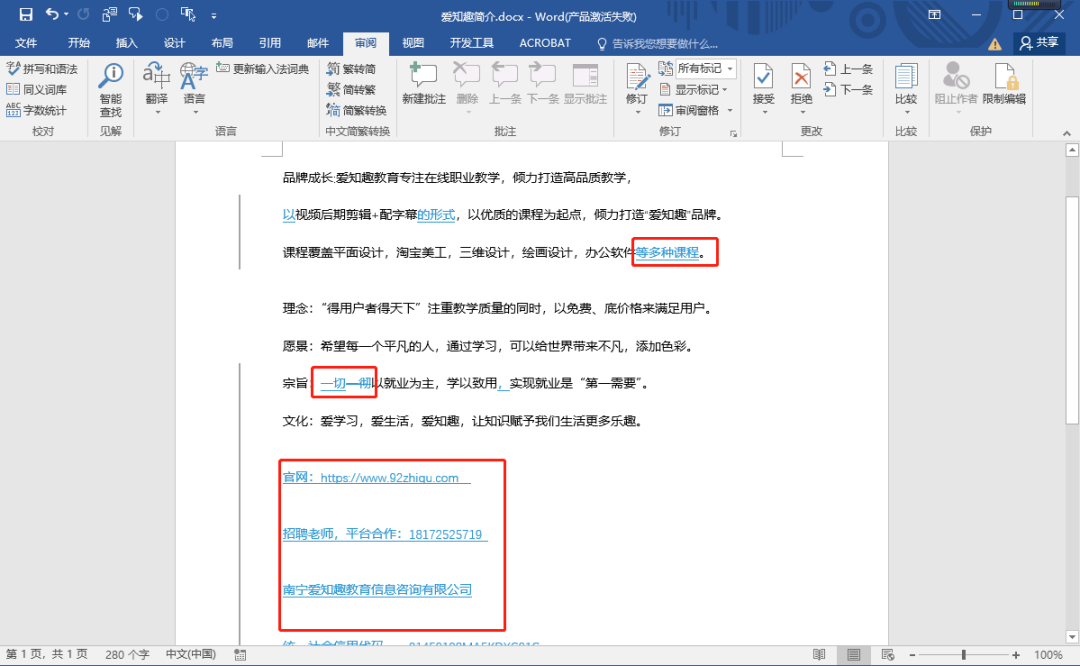Open the Translate (翻译) tool

tap(156, 88)
